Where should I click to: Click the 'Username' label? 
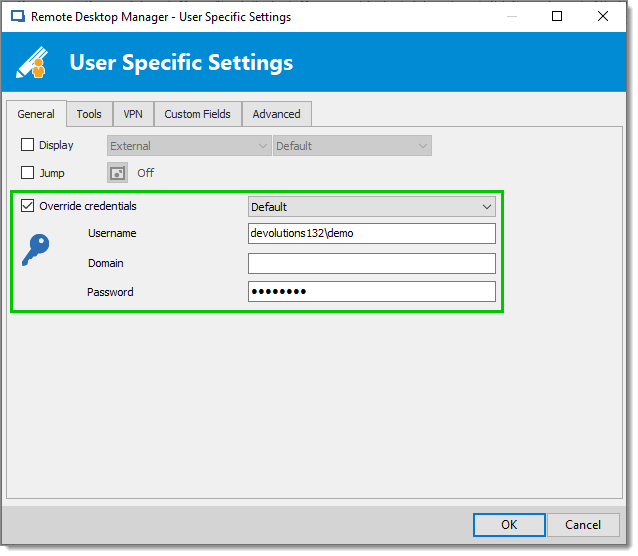tap(112, 233)
